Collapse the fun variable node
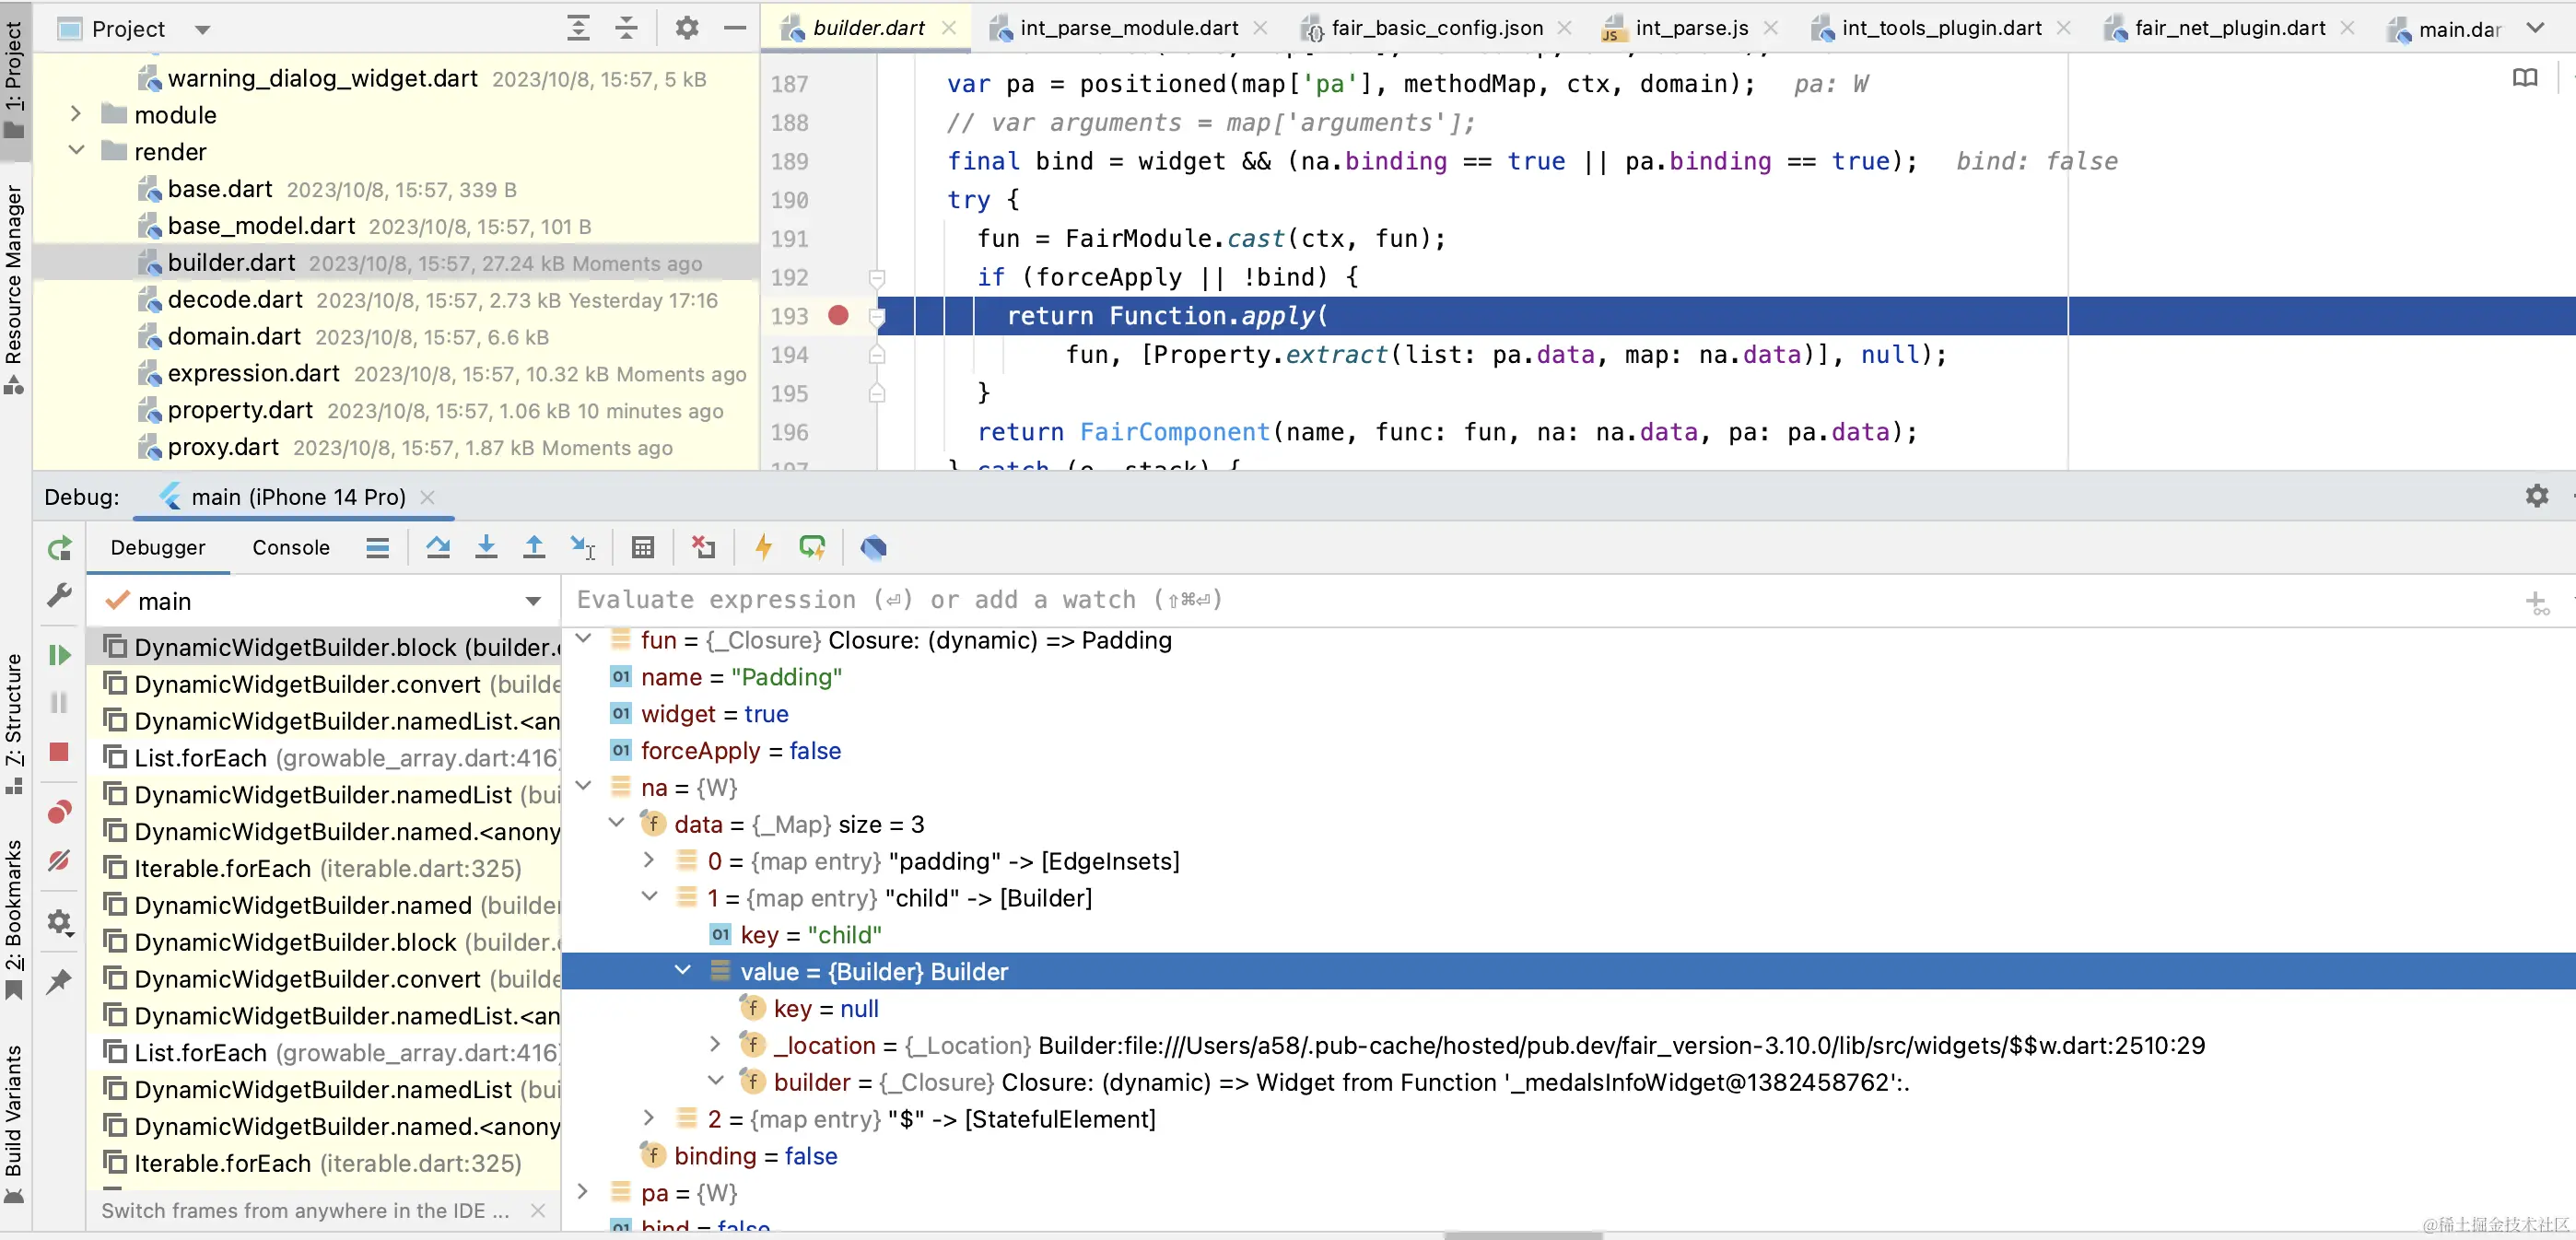Image resolution: width=2576 pixels, height=1240 pixels. 584,639
